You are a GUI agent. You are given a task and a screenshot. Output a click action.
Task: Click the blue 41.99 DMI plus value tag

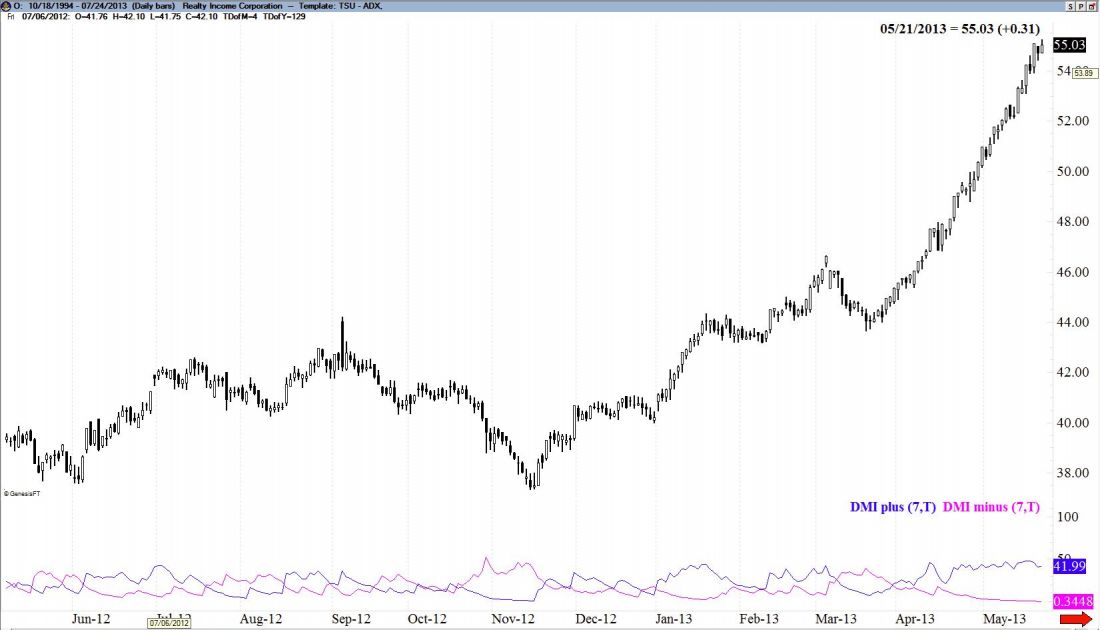(1068, 566)
